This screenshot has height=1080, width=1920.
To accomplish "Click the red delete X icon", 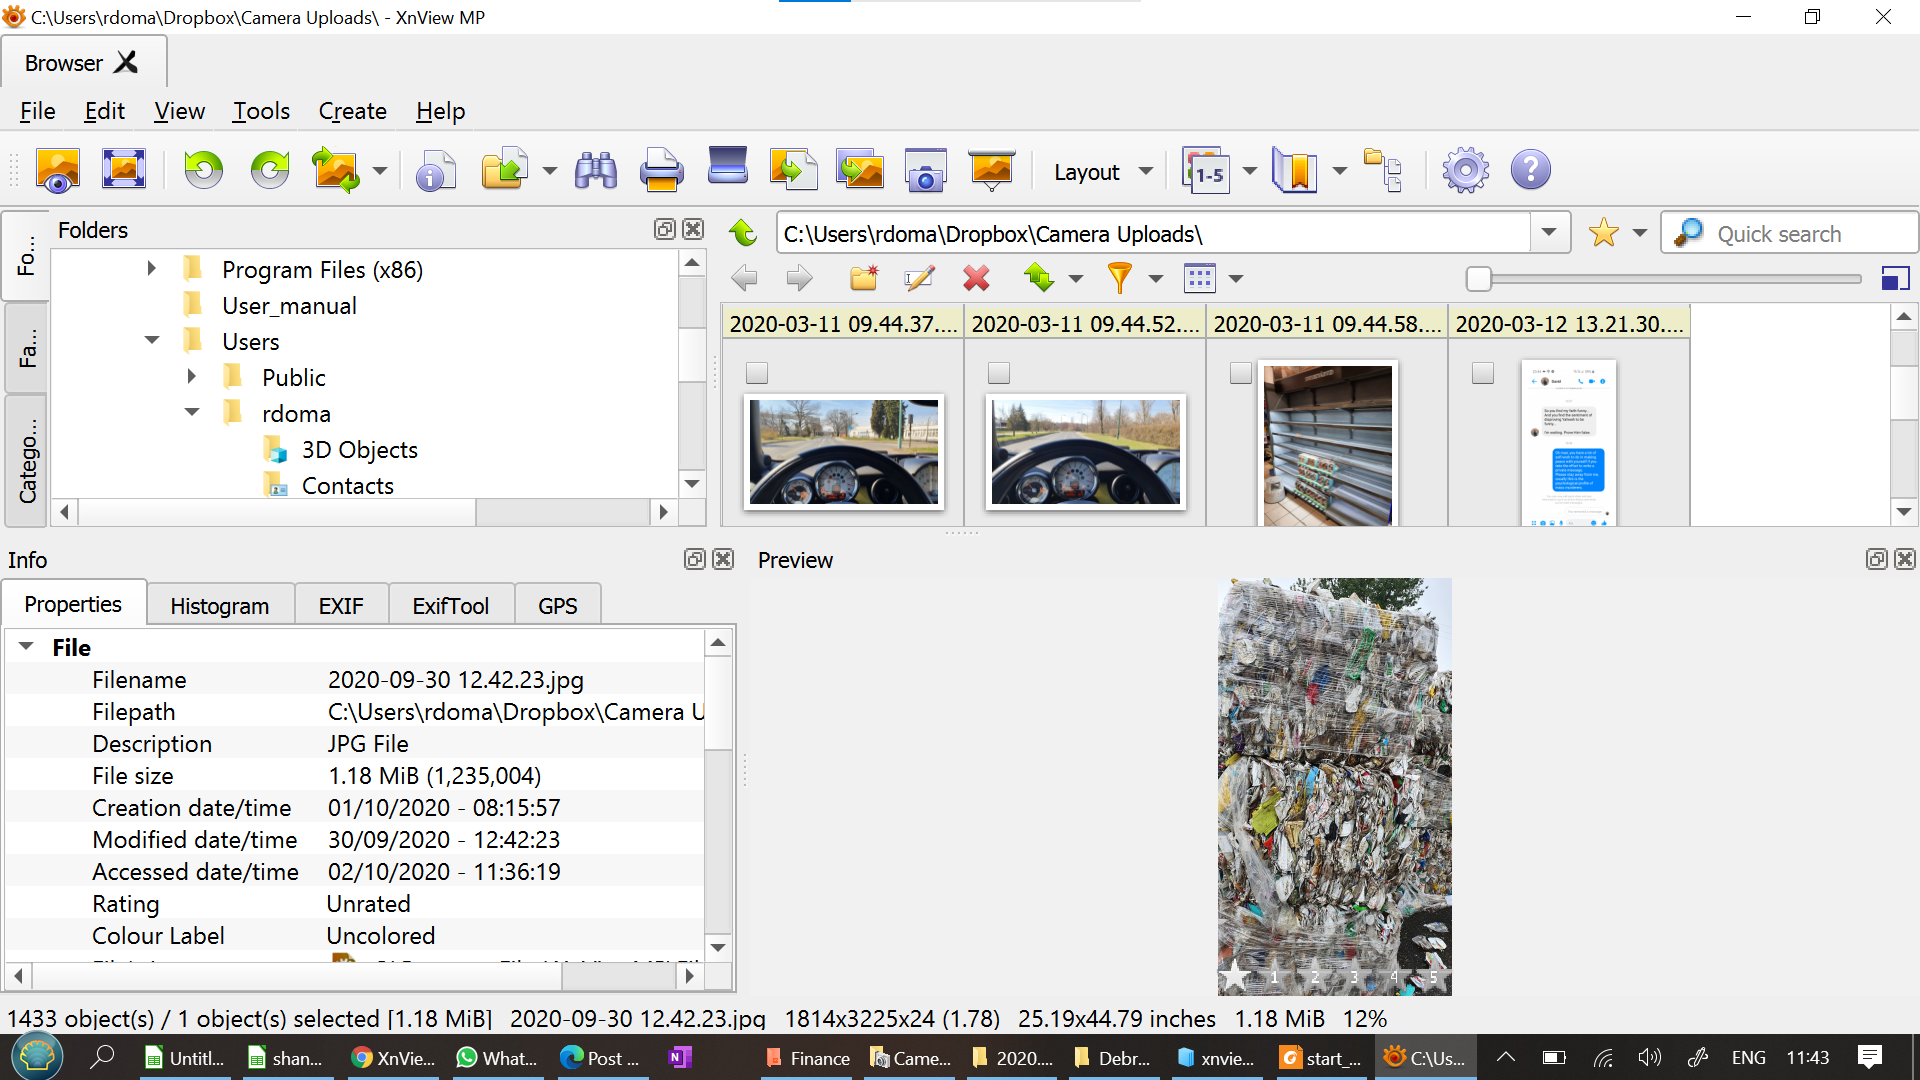I will point(976,278).
